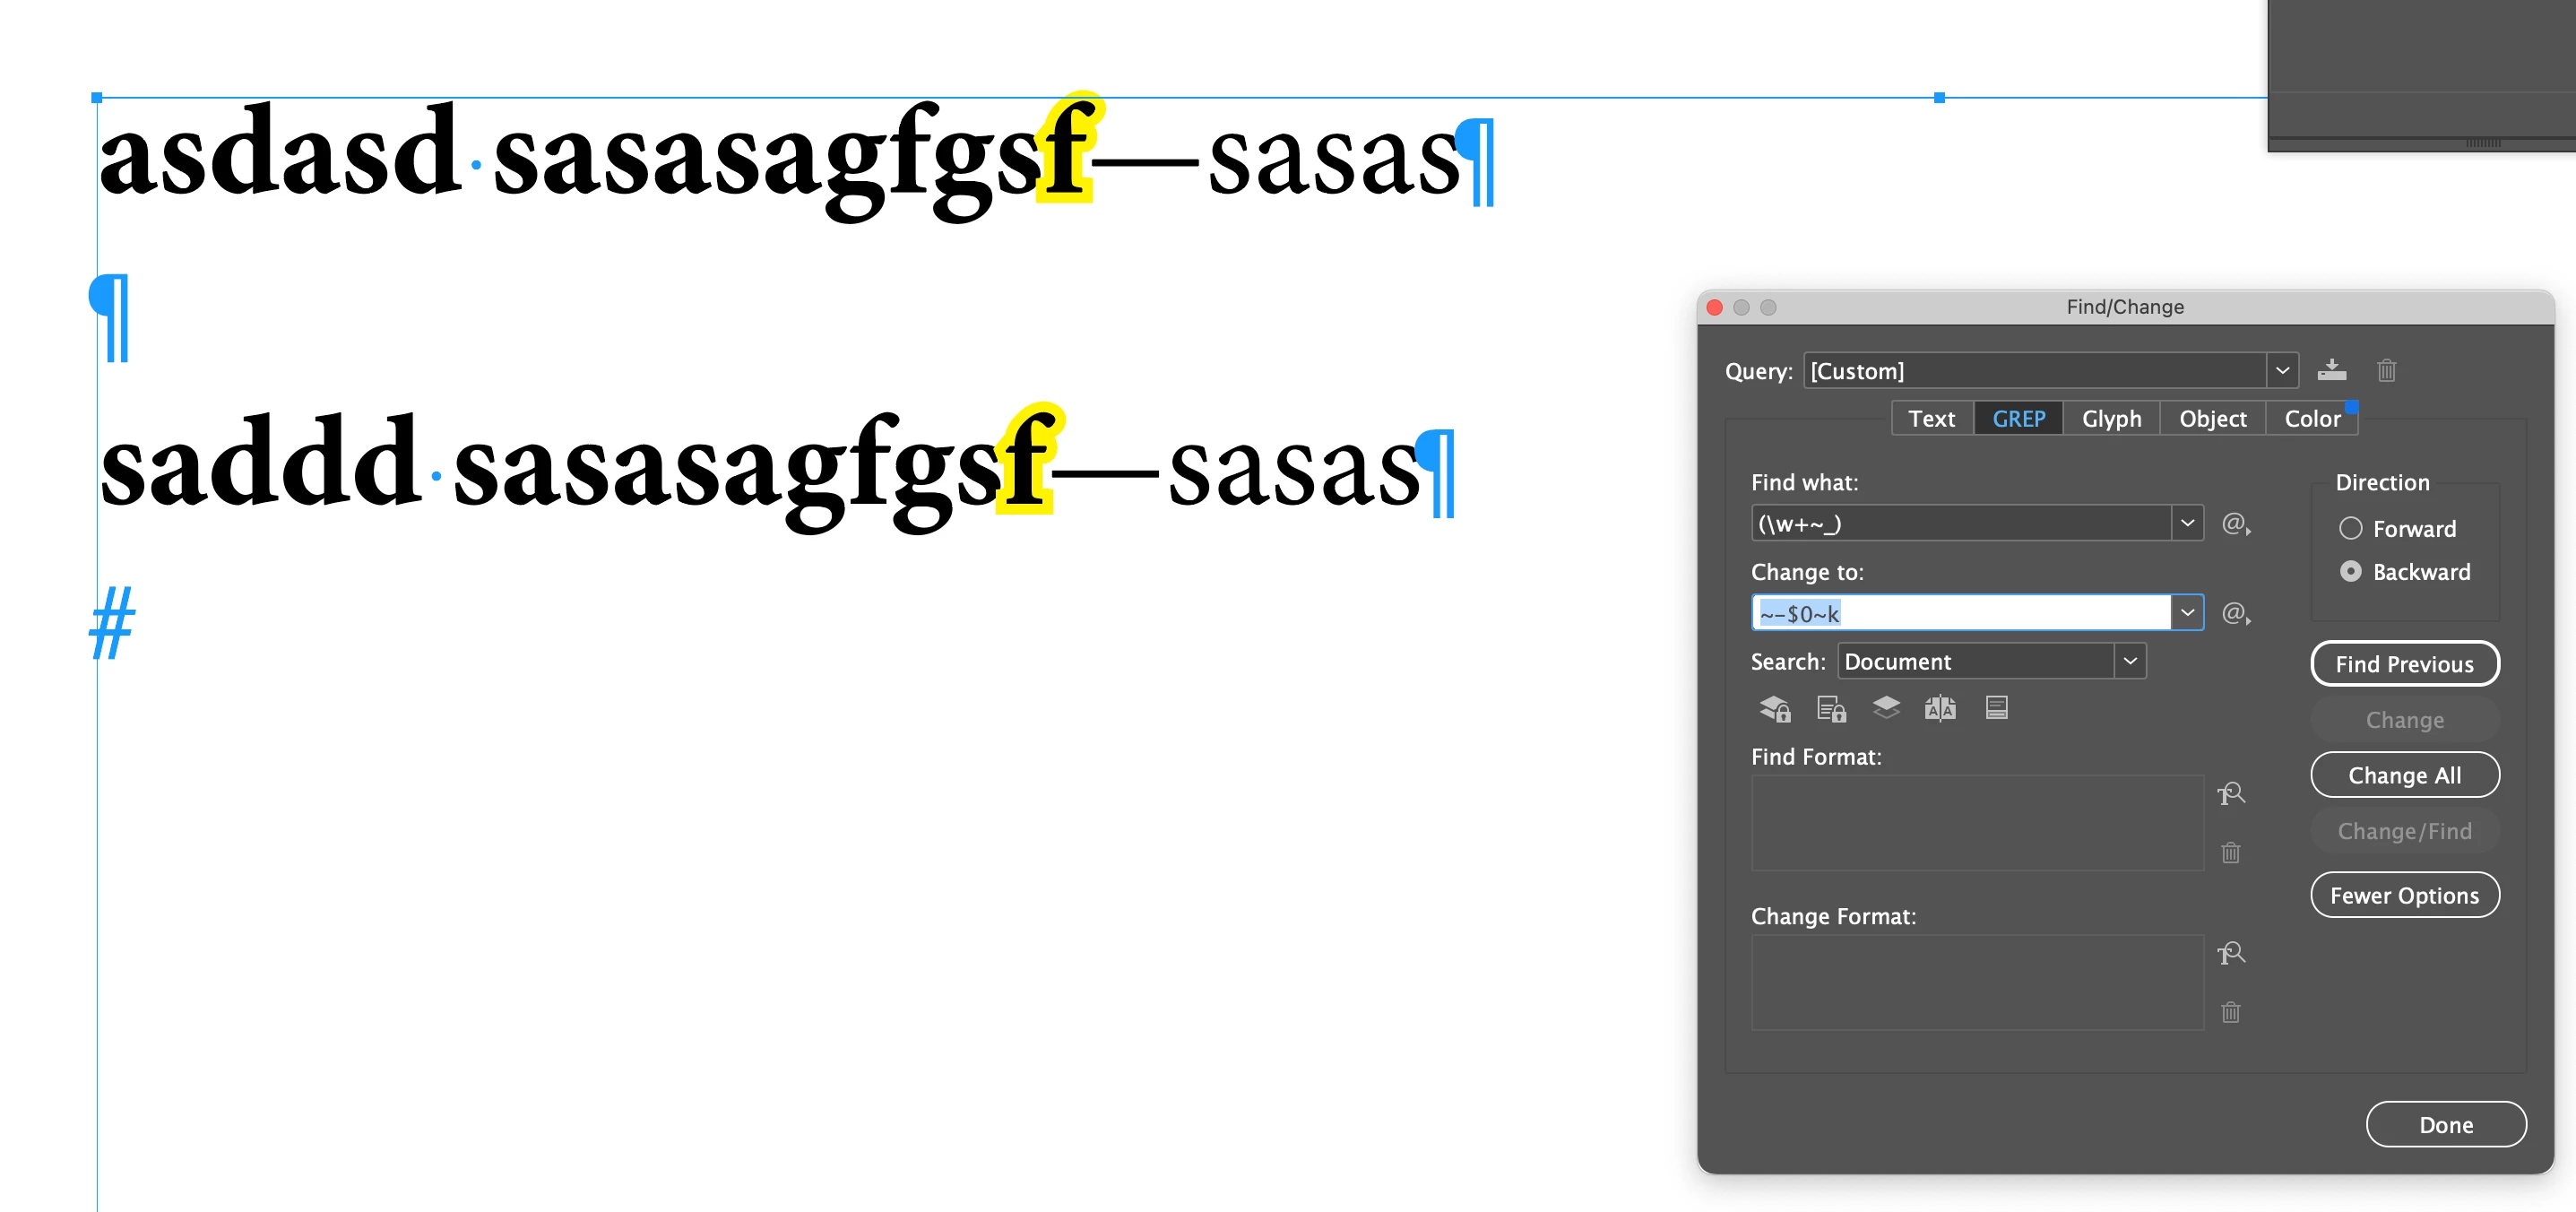This screenshot has height=1212, width=2576.
Task: Switch to the Text tab
Action: point(1931,418)
